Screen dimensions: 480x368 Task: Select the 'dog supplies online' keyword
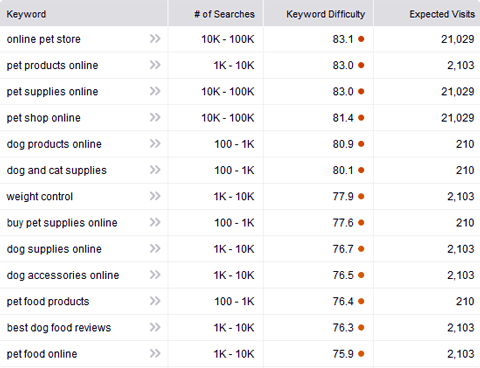coord(54,249)
